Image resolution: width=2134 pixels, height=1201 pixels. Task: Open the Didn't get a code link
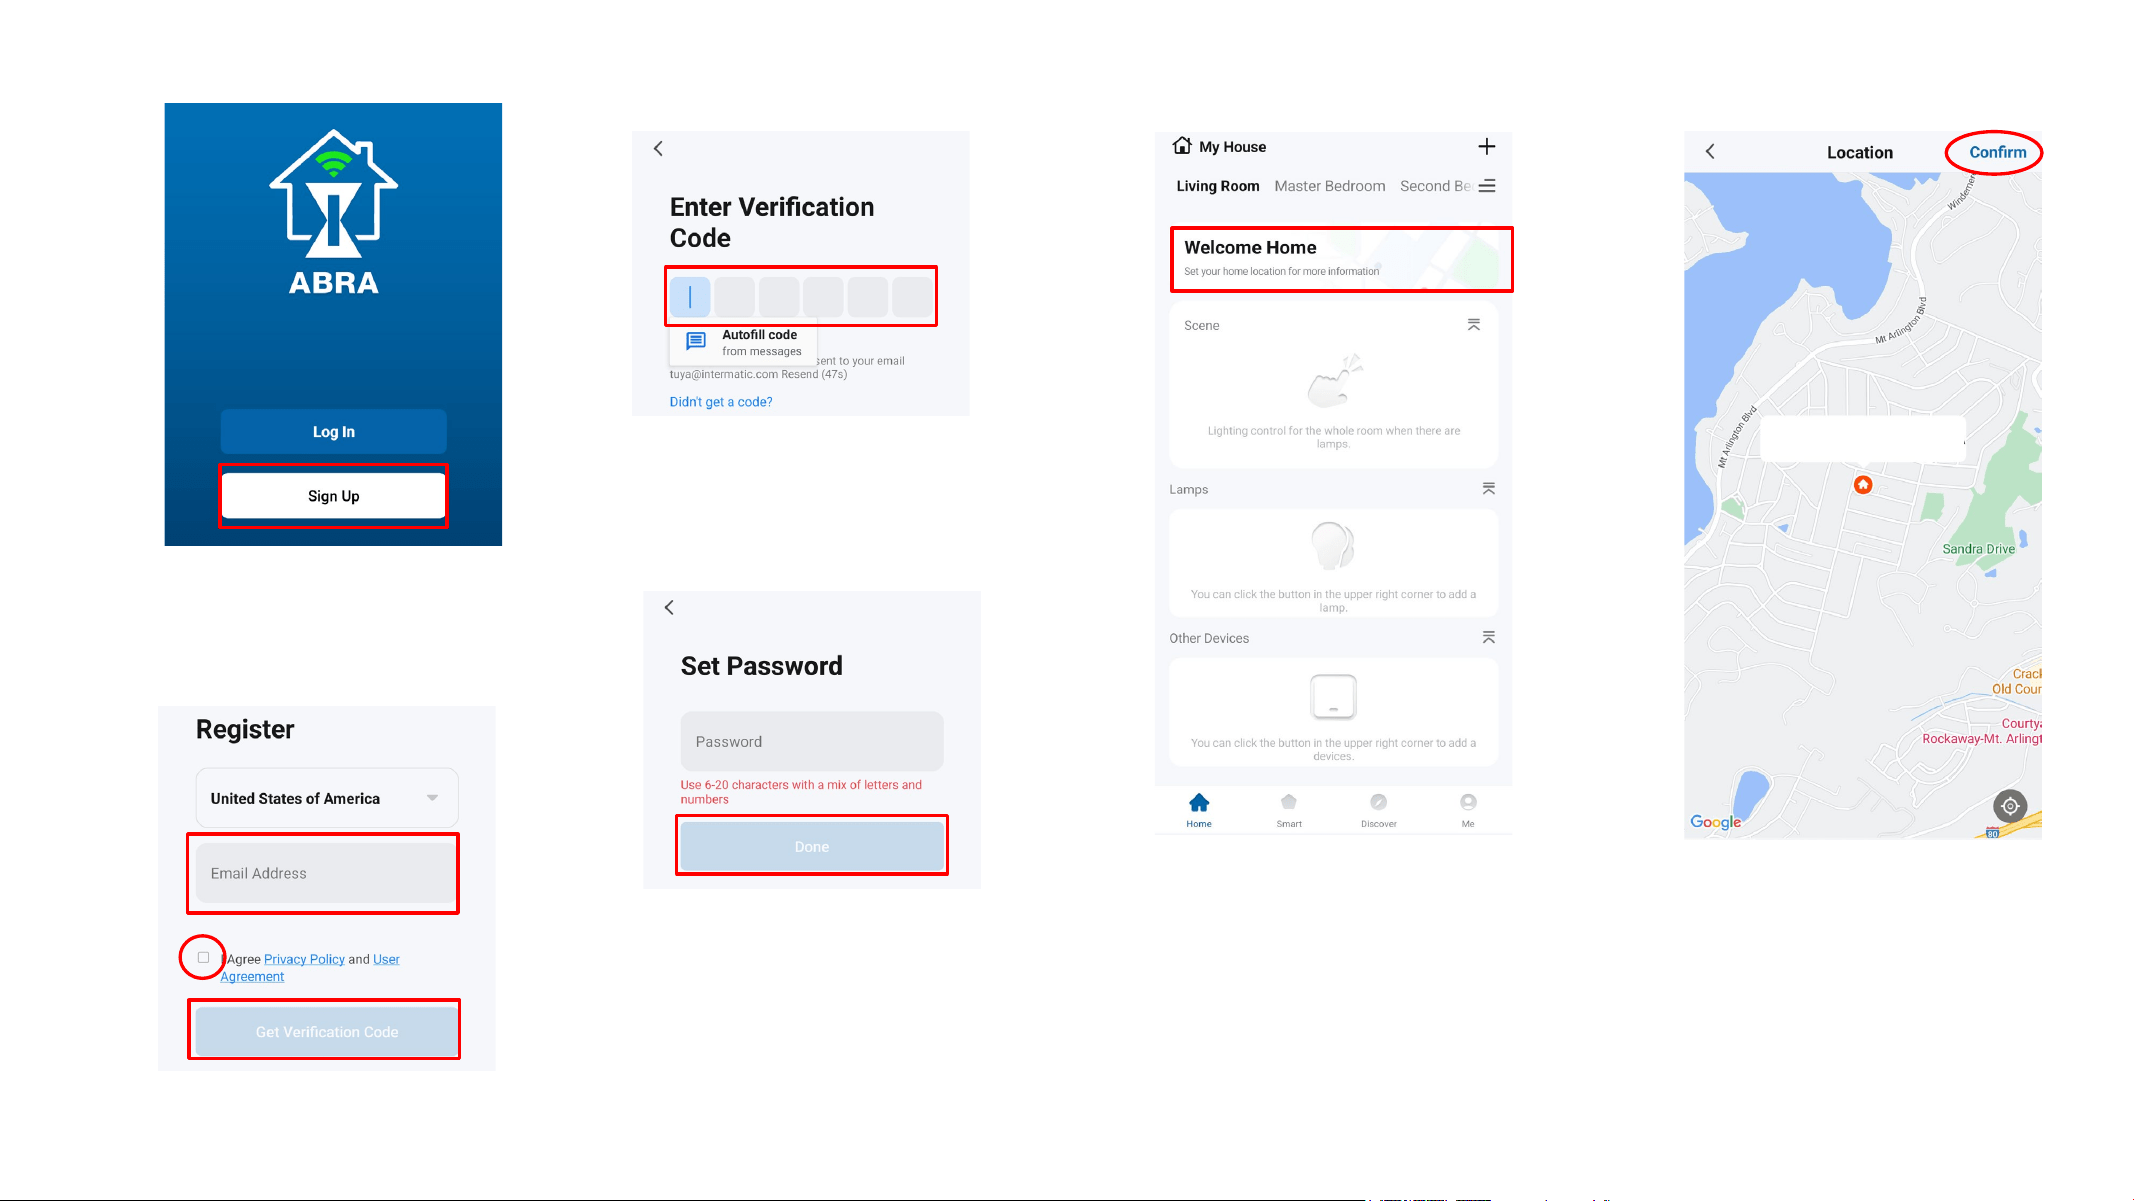[721, 402]
